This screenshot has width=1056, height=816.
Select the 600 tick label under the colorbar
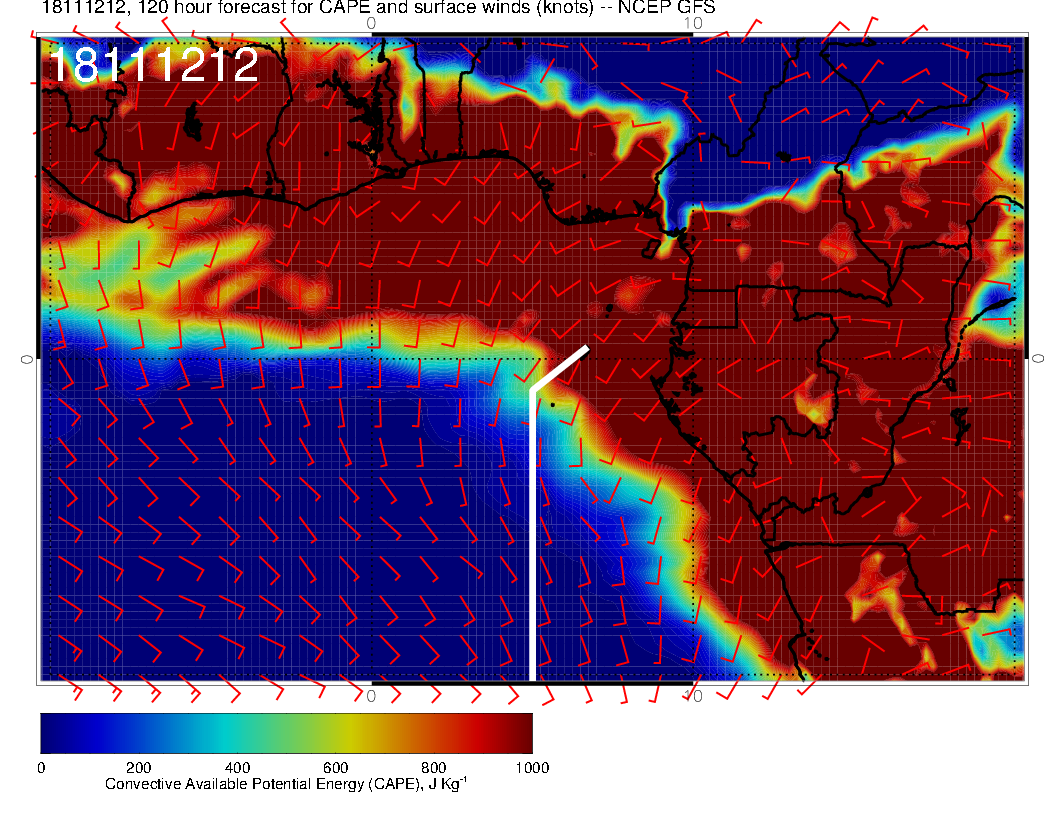335,768
